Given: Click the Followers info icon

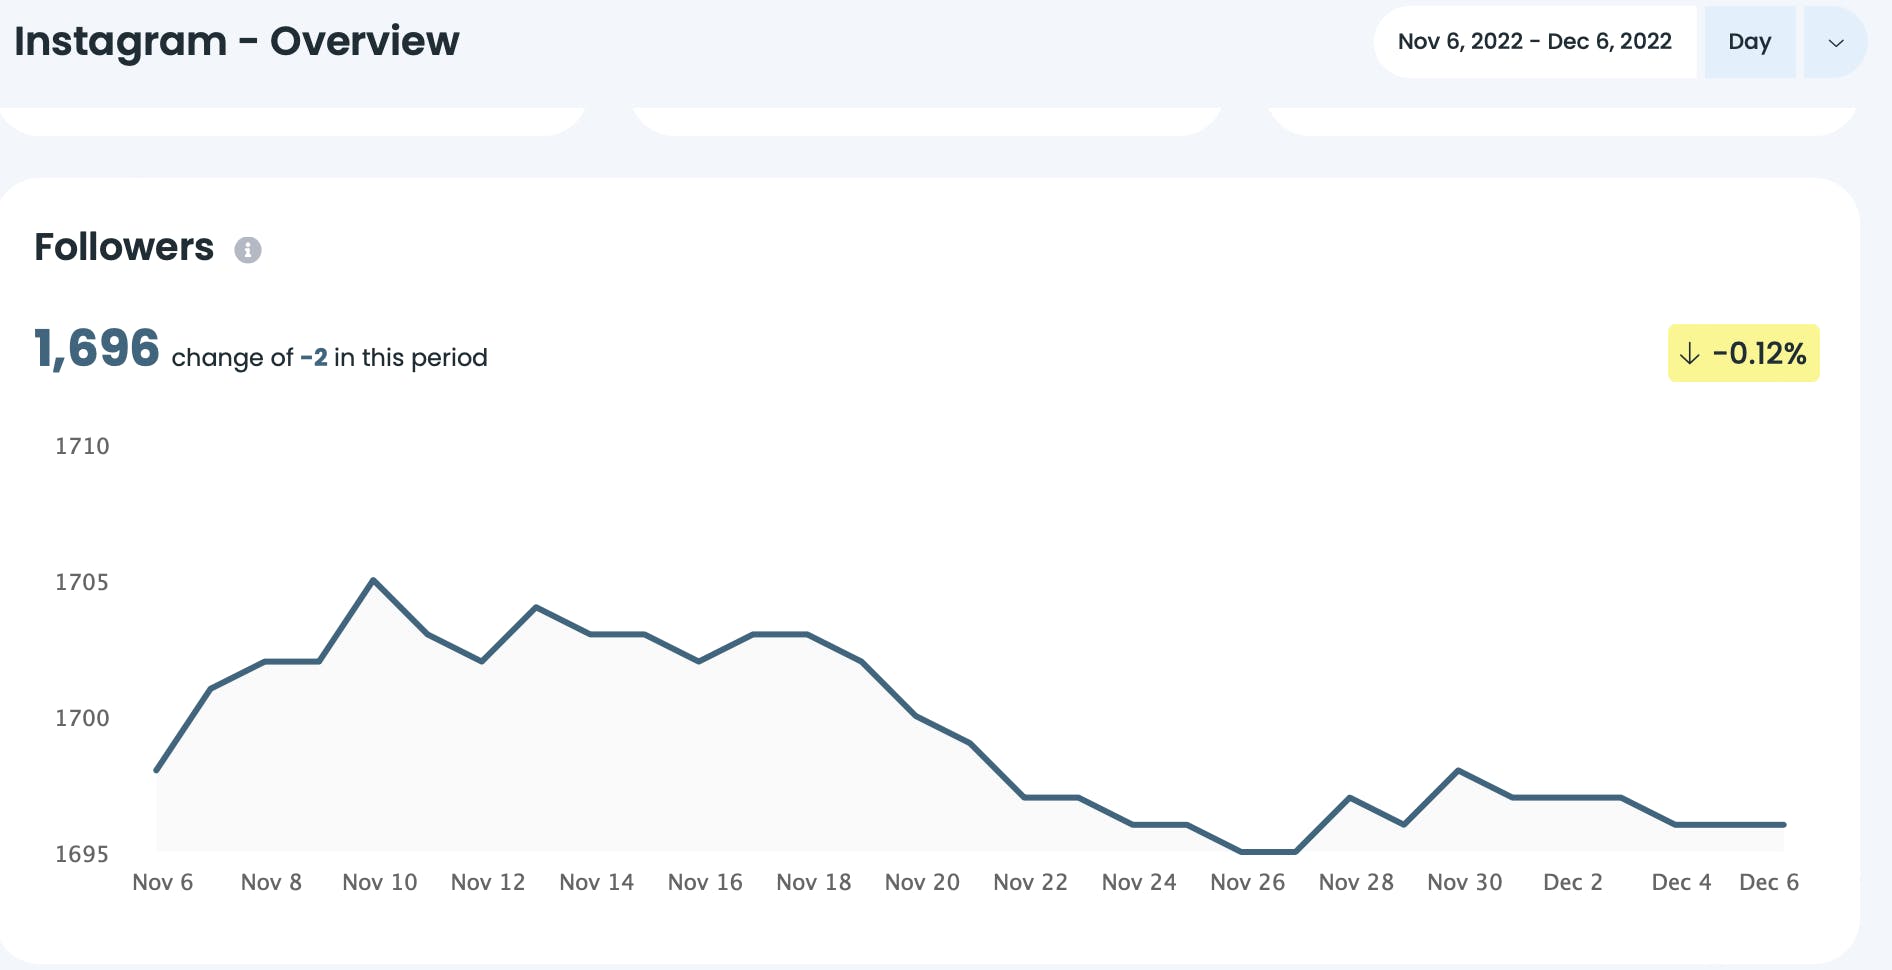Looking at the screenshot, I should [248, 250].
